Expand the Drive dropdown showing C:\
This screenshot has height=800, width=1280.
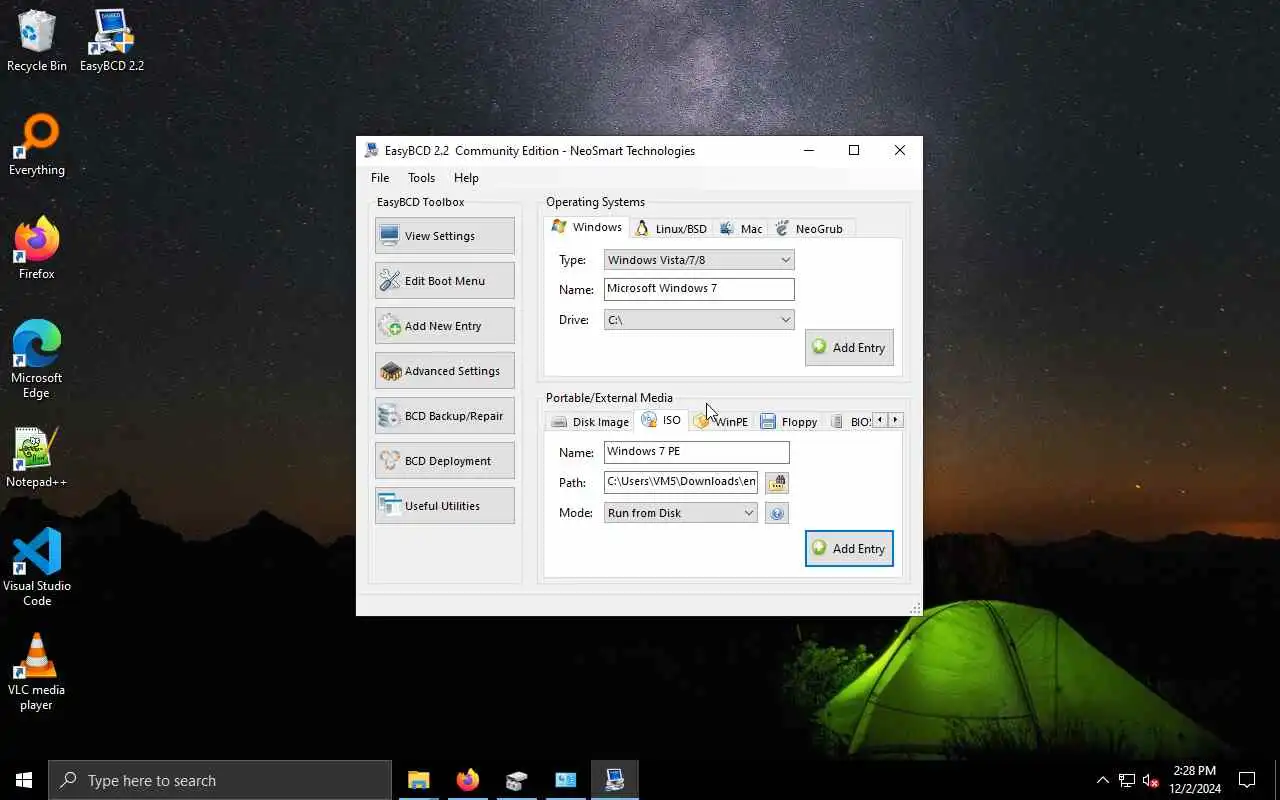(699, 320)
